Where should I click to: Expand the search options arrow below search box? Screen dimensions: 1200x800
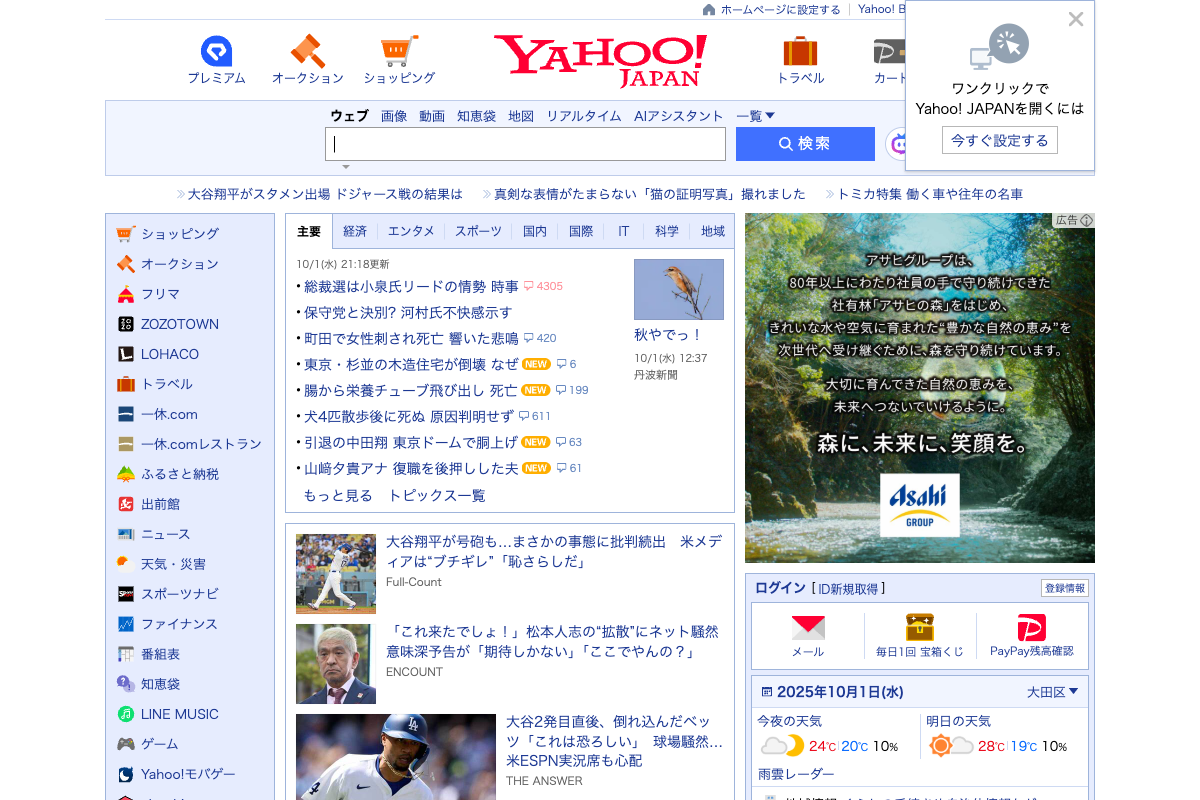pos(346,167)
